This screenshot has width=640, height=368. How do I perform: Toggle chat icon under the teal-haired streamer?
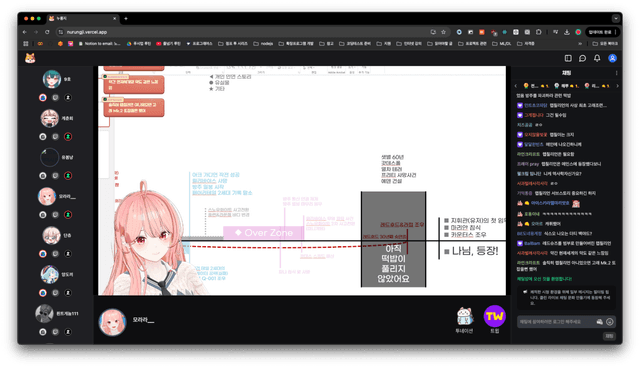(x=56, y=98)
